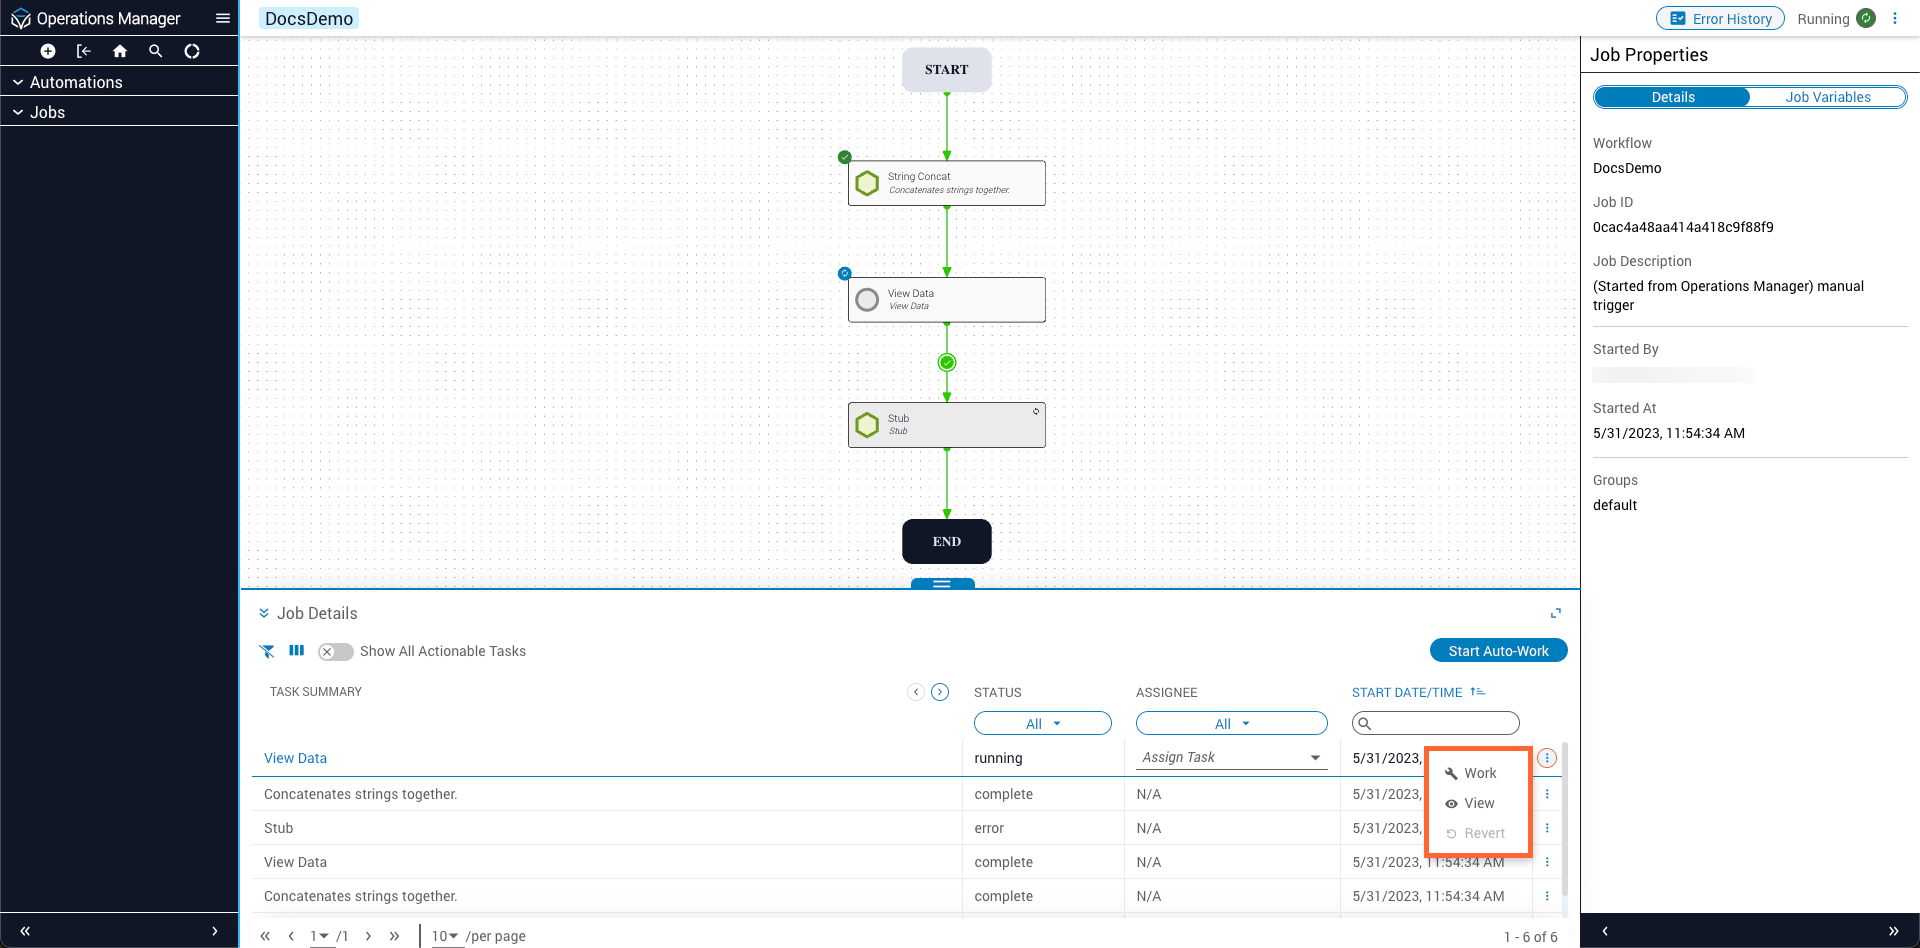Open the hamburger menu beside Operations Manager

223,18
